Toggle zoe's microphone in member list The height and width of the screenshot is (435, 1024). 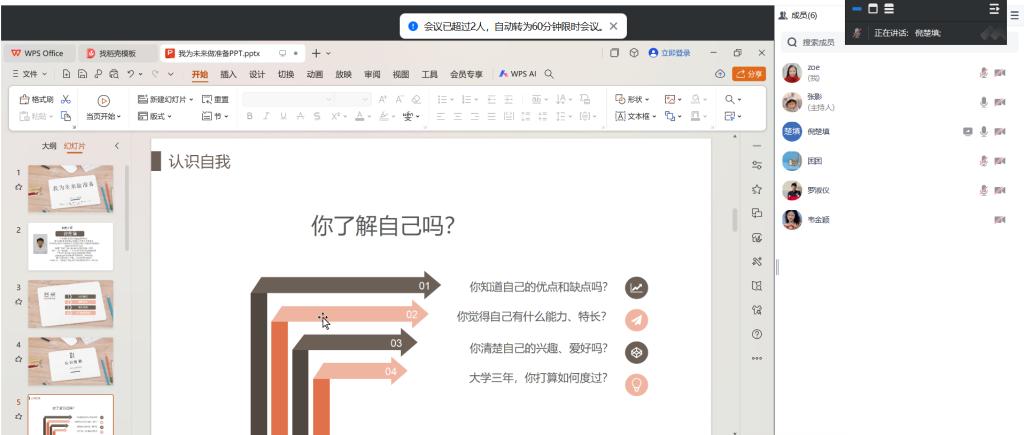pos(984,72)
